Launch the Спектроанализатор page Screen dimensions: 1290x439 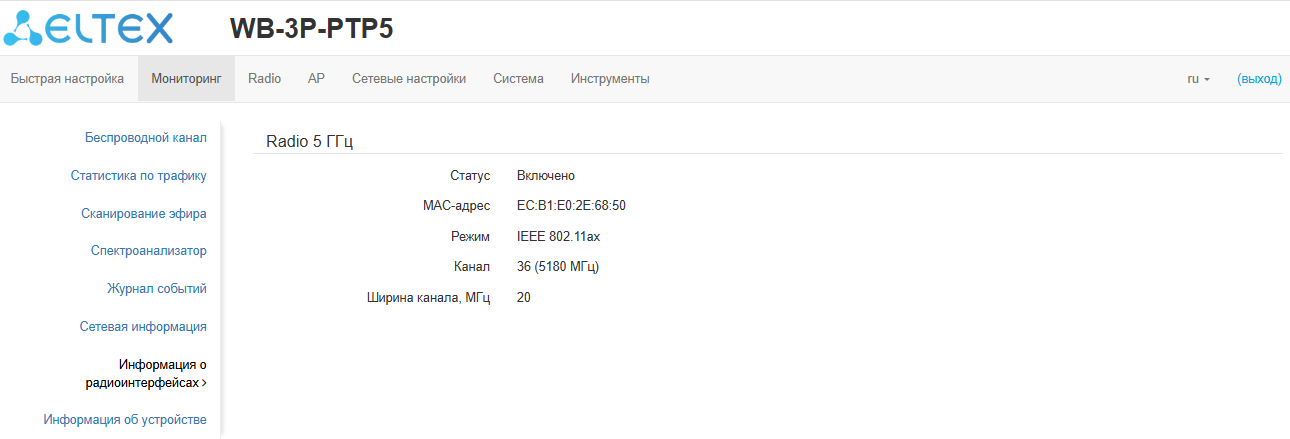tap(149, 251)
